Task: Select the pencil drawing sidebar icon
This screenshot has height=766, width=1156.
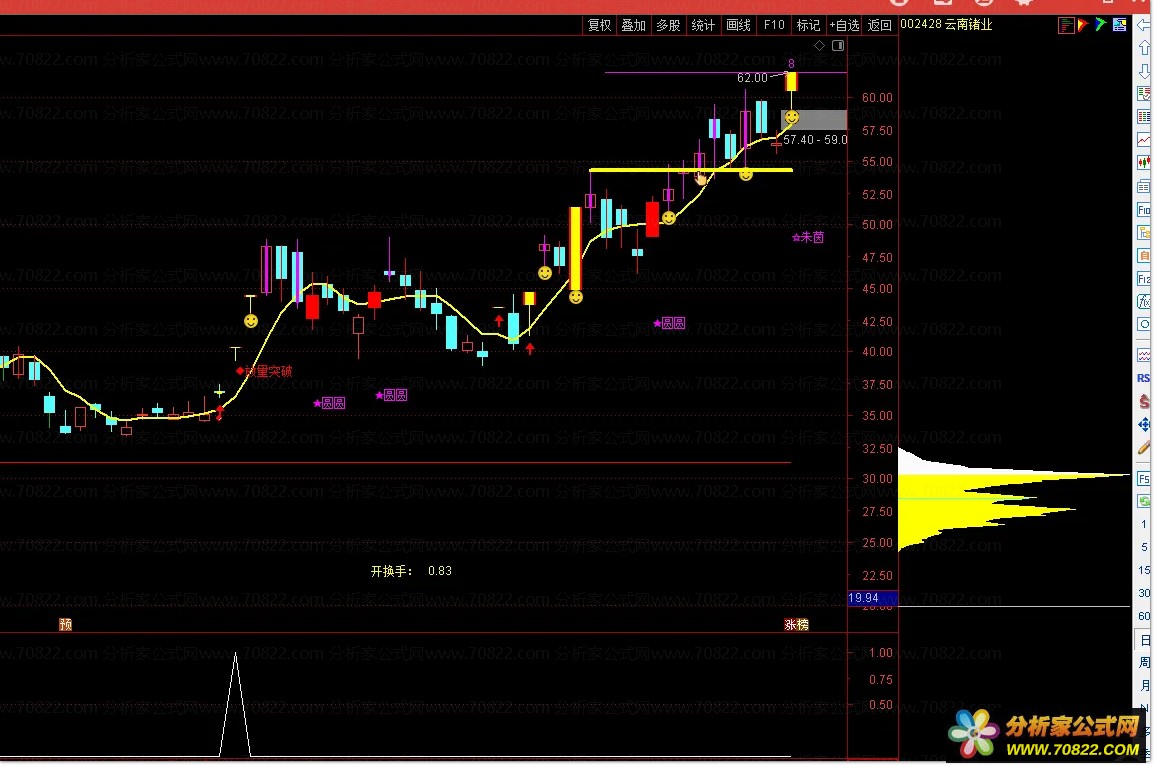Action: click(1144, 448)
